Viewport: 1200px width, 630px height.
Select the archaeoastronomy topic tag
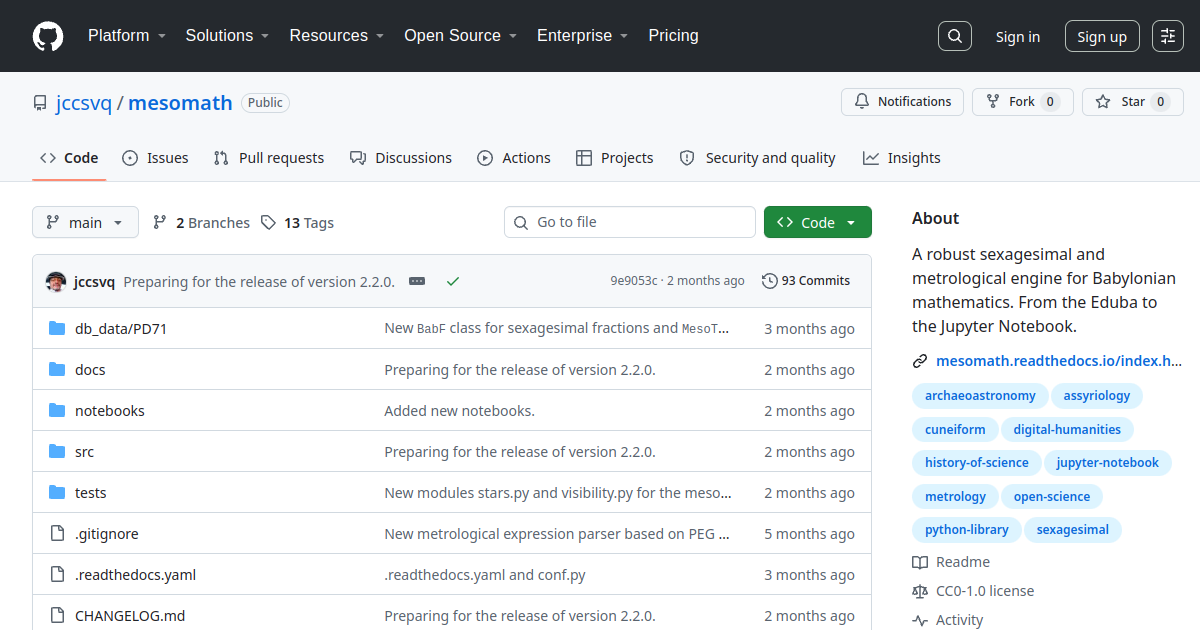pyautogui.click(x=980, y=396)
